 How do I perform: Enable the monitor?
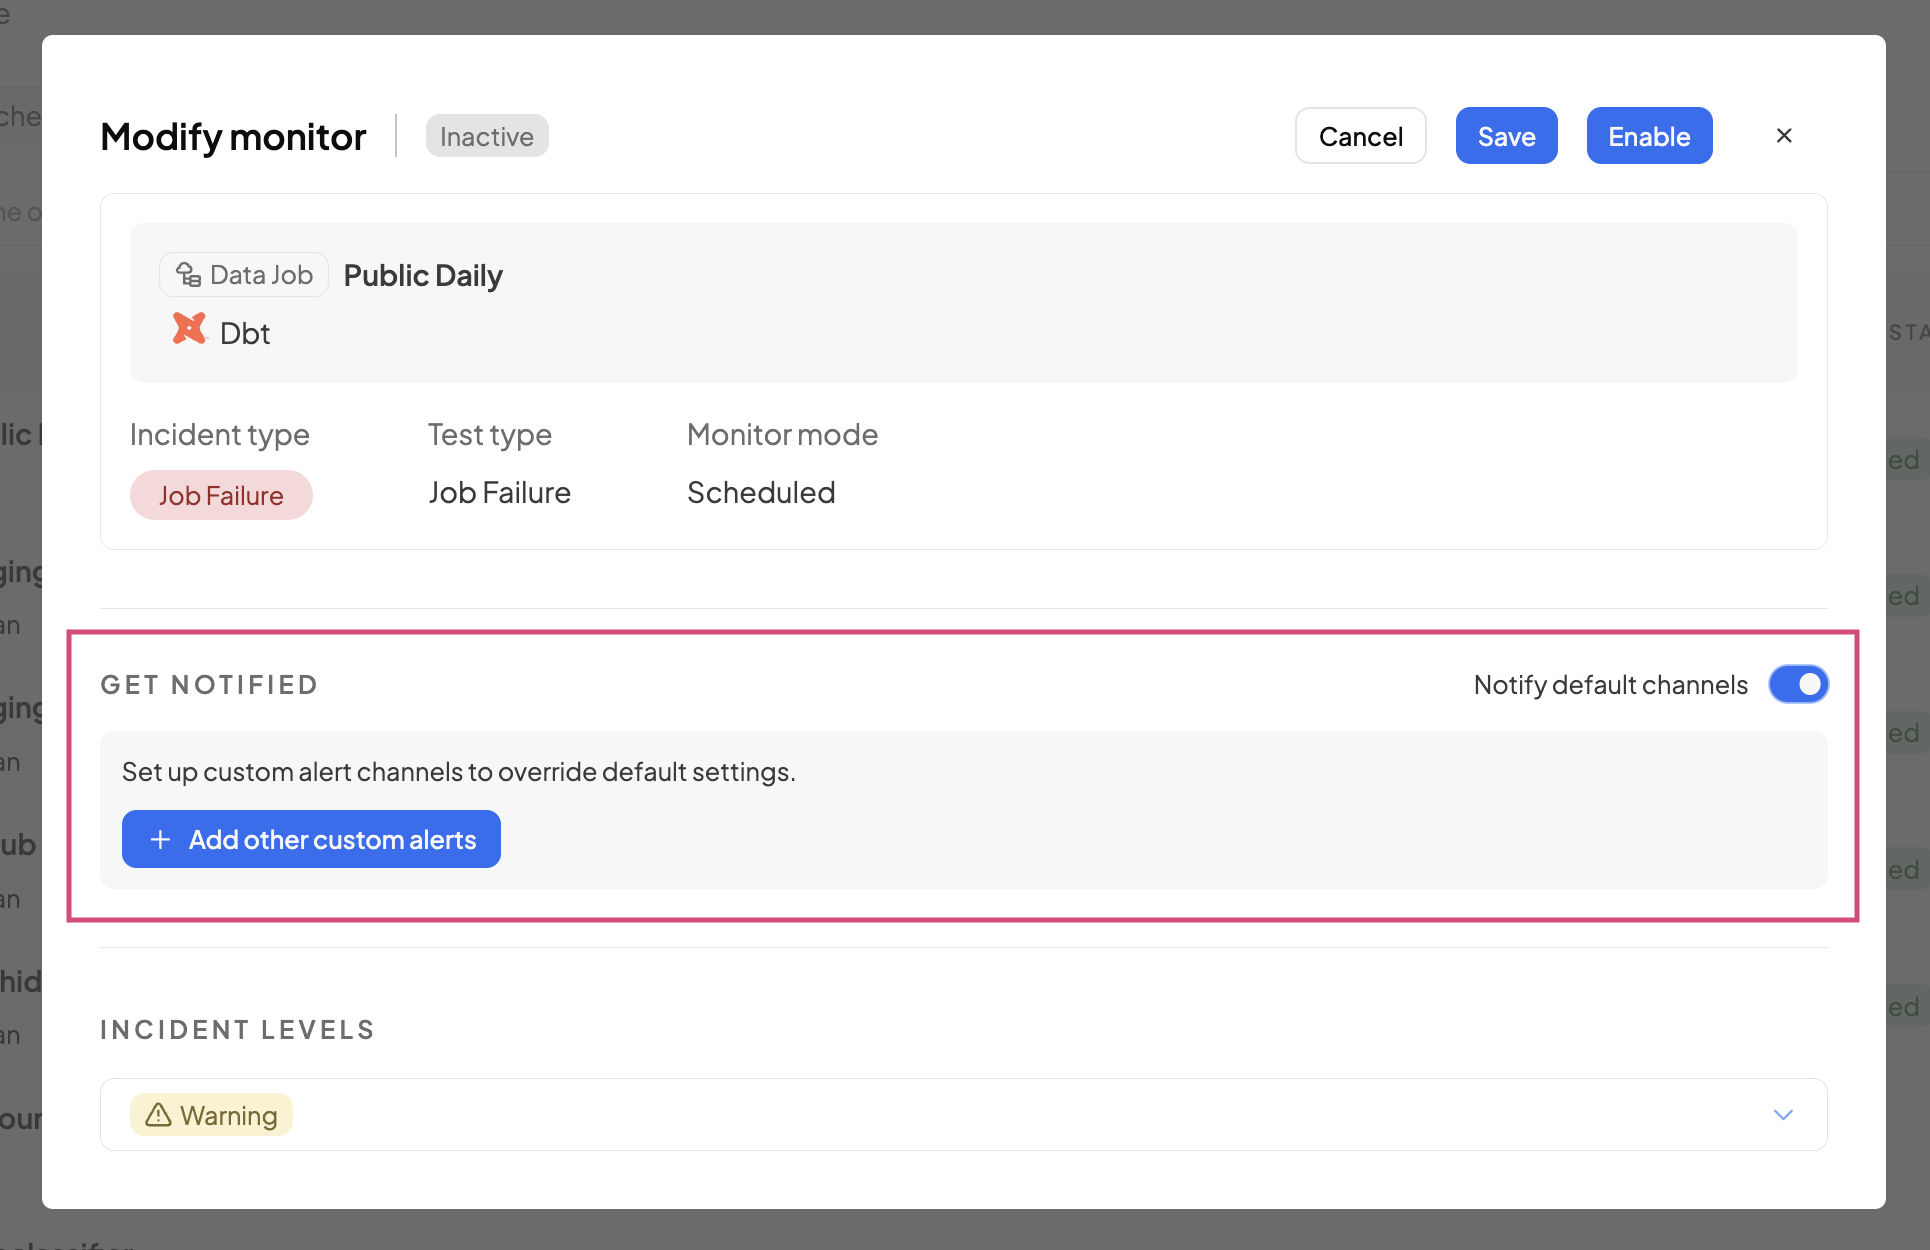click(1649, 136)
